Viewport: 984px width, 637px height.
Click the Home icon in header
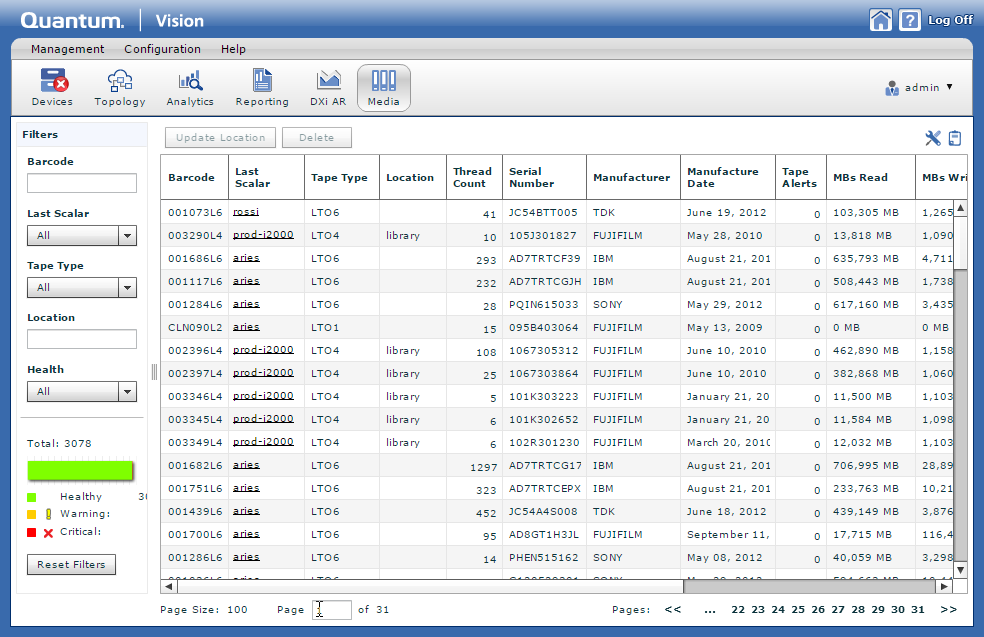(880, 20)
